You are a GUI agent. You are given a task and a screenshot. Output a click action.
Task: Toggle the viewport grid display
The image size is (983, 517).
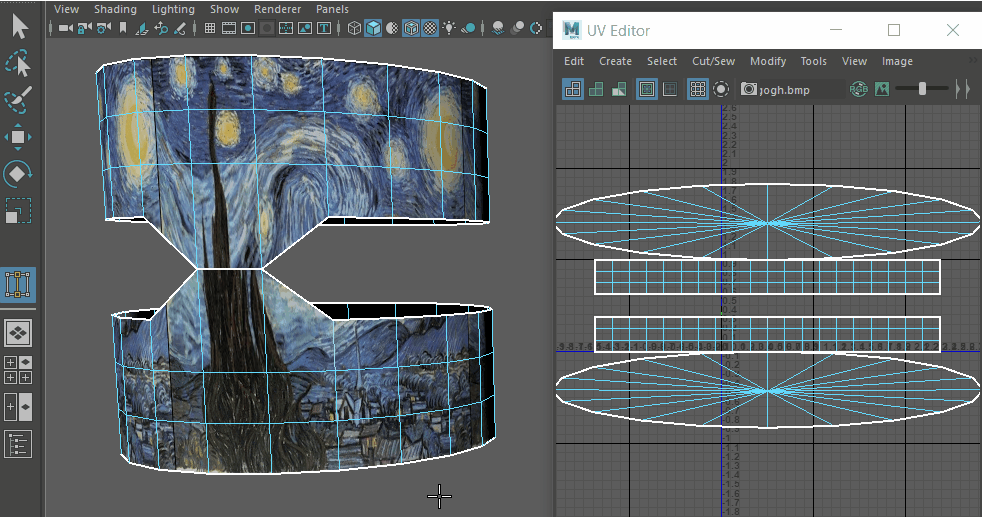click(x=211, y=28)
